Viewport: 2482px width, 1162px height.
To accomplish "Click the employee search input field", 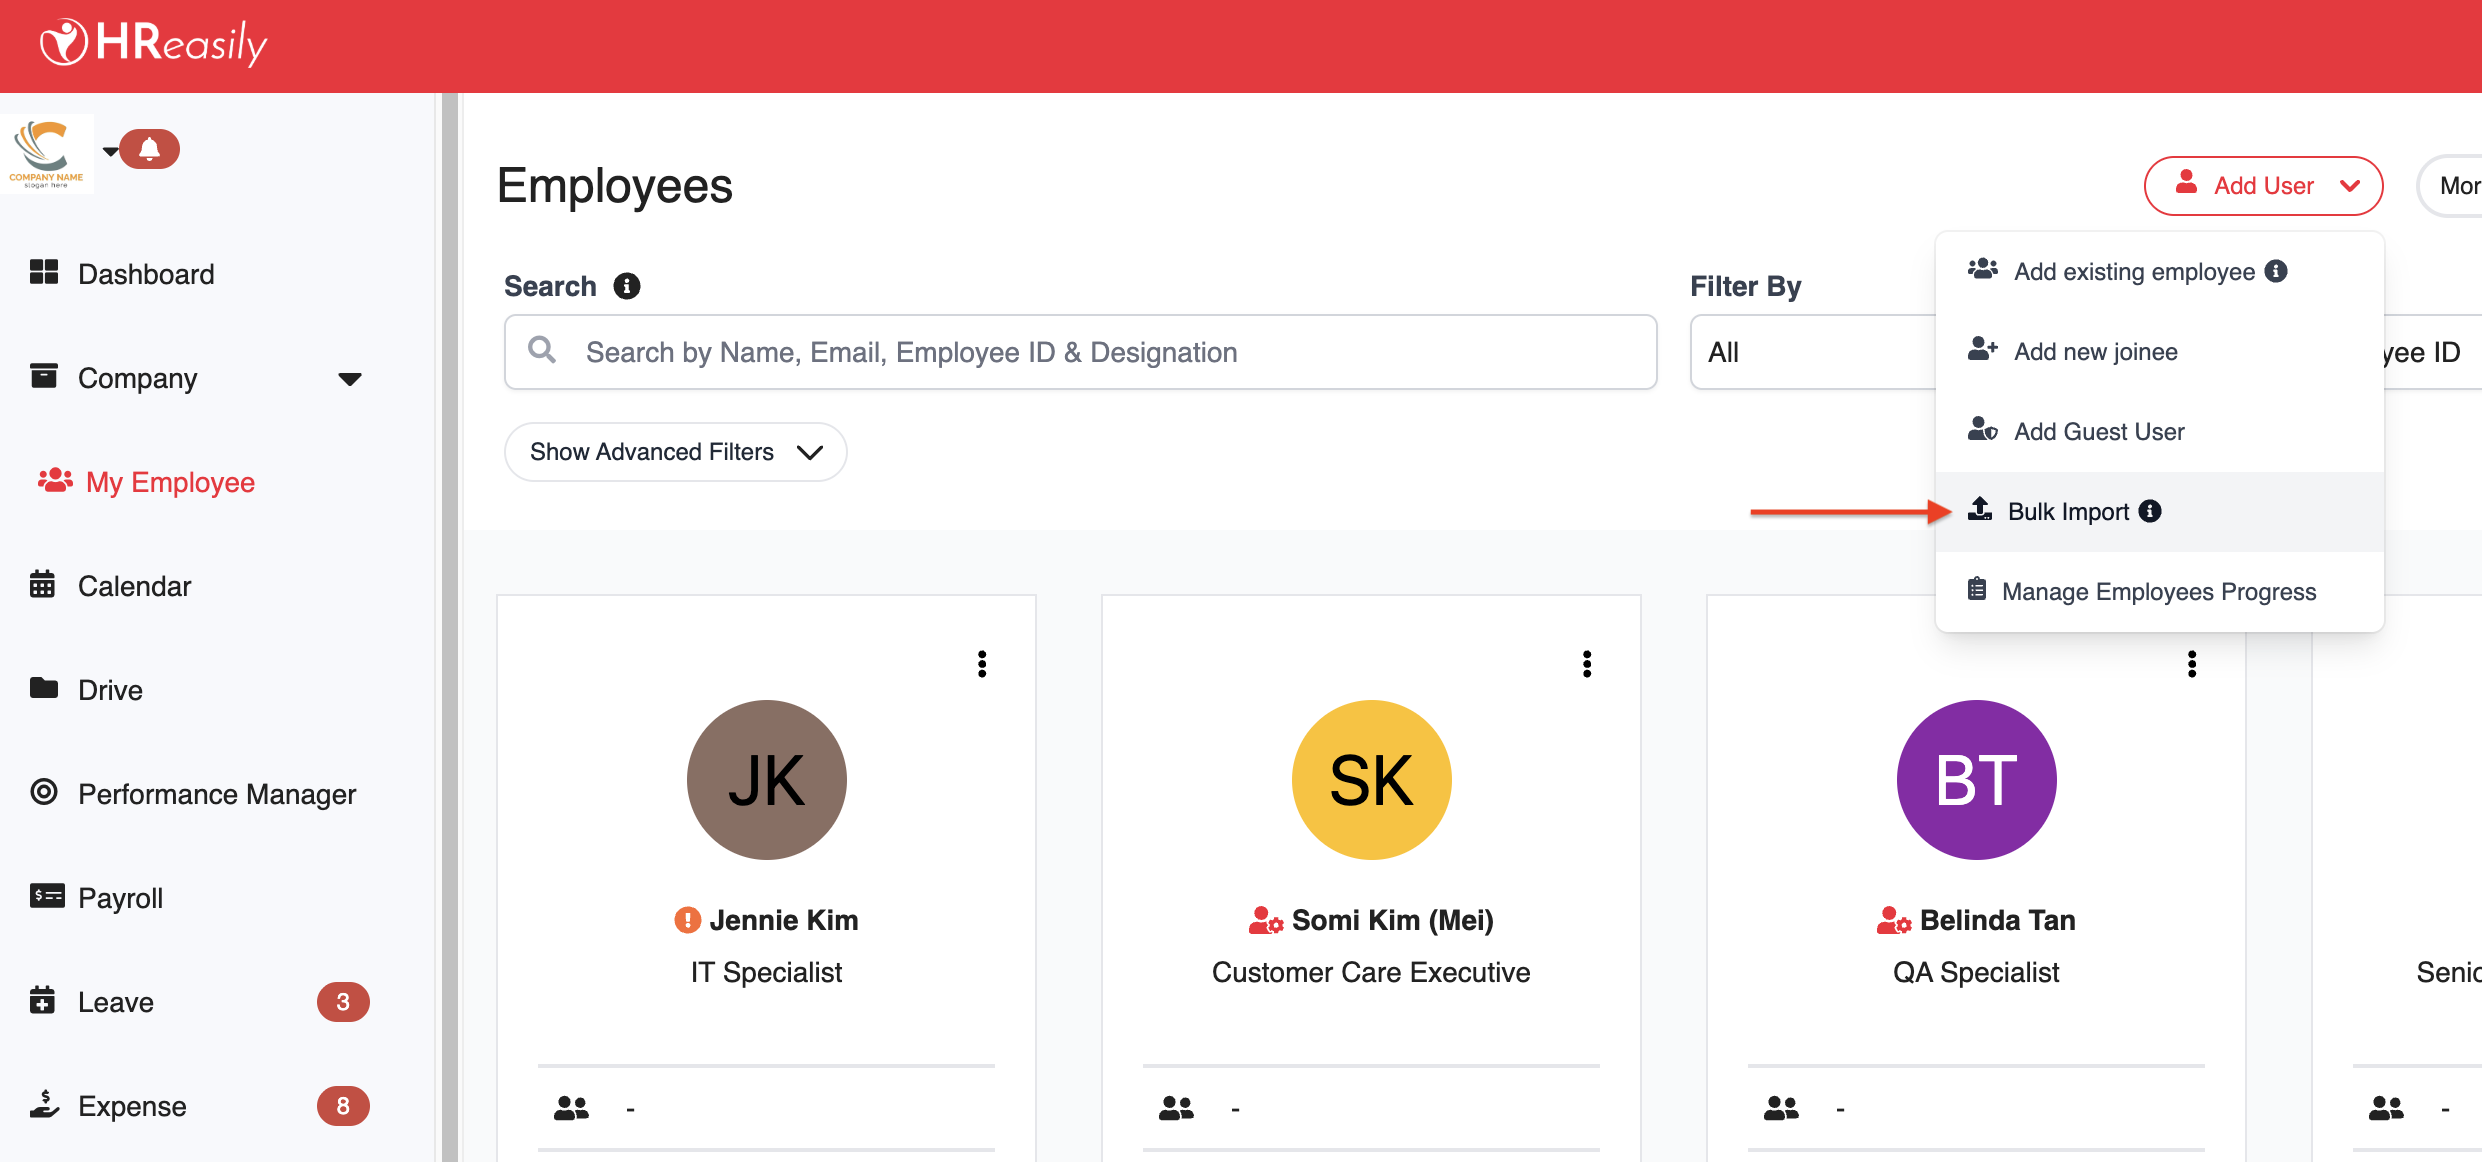I will click(x=1080, y=352).
